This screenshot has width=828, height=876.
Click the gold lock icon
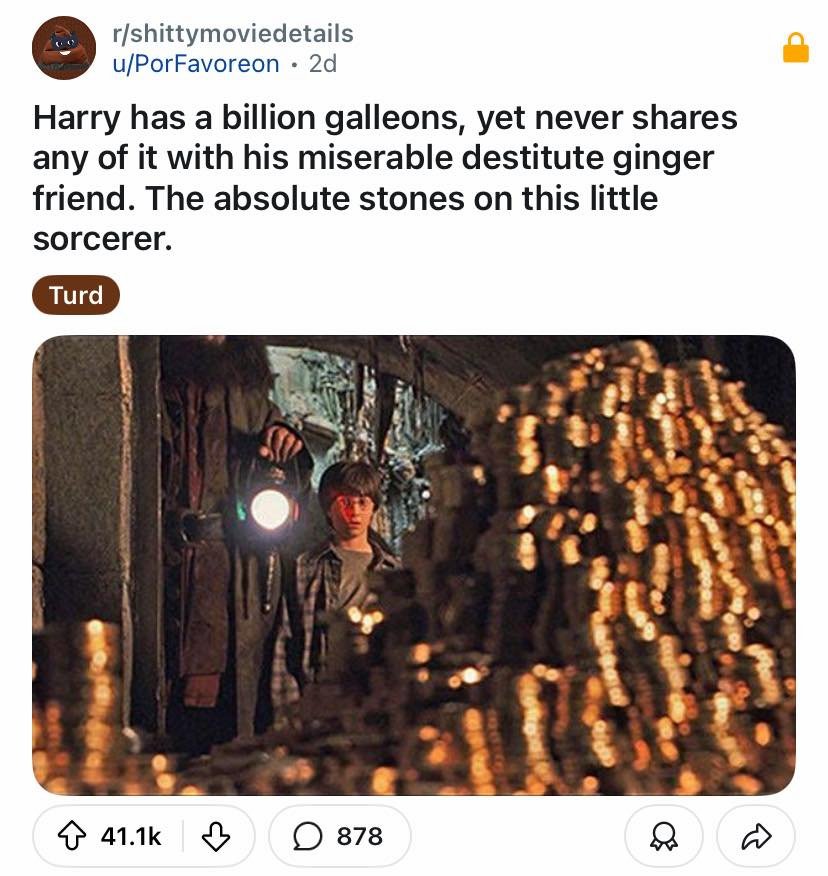pos(795,47)
